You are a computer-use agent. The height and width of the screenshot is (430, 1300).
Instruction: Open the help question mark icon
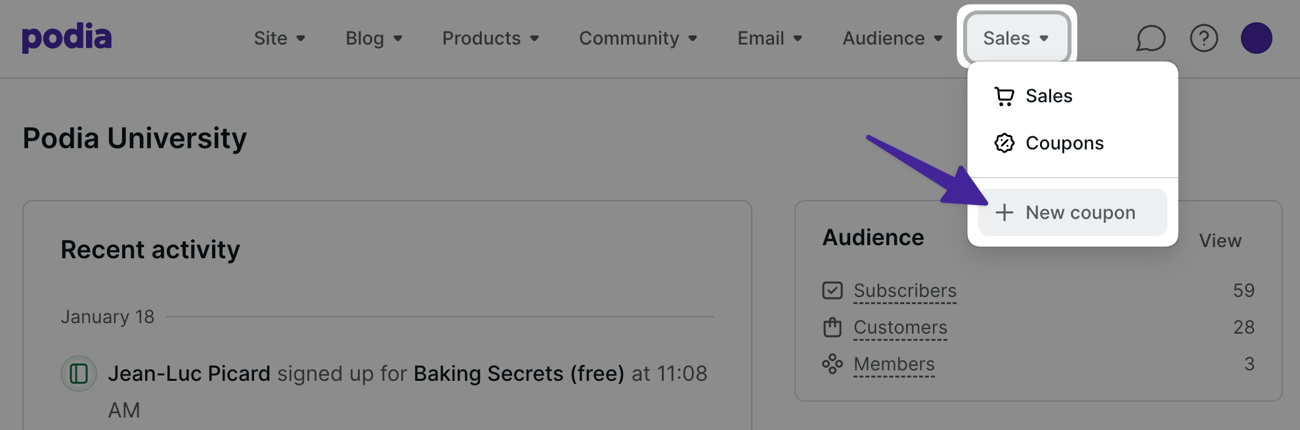click(1204, 38)
